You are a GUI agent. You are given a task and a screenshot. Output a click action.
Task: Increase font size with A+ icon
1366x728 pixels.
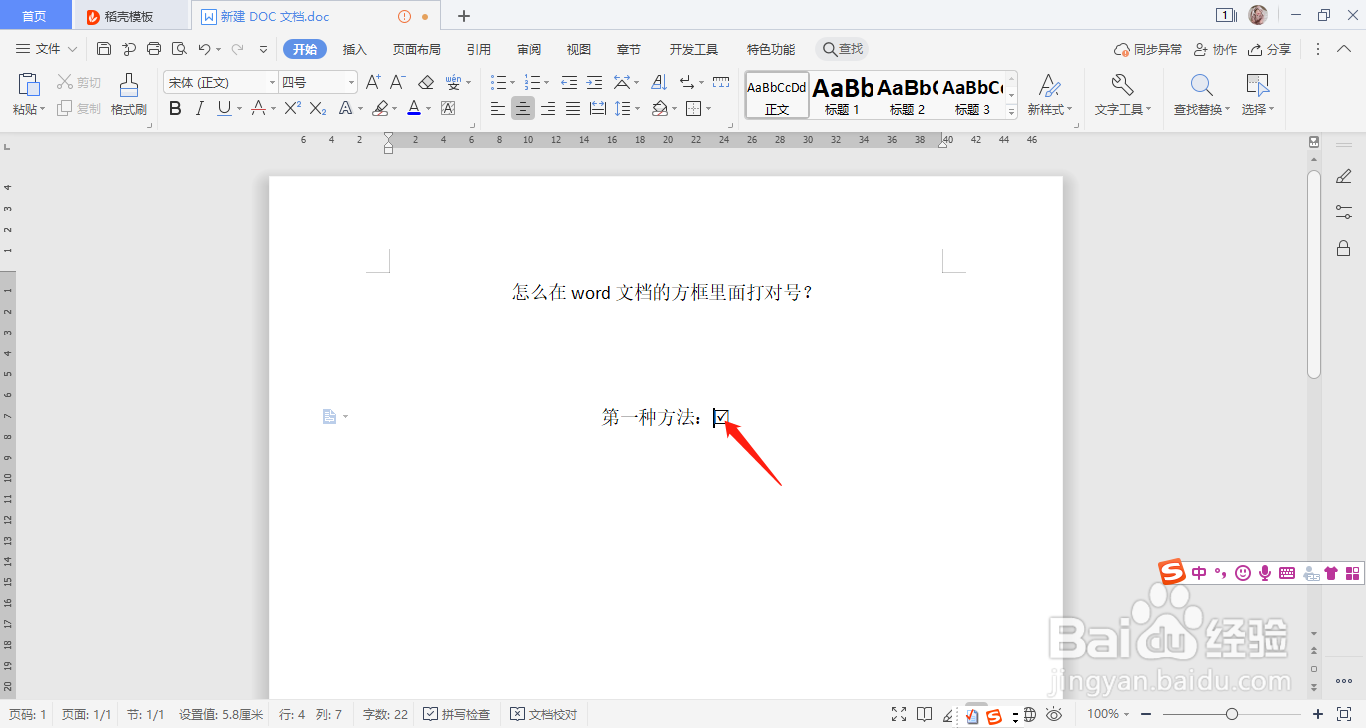tap(373, 82)
